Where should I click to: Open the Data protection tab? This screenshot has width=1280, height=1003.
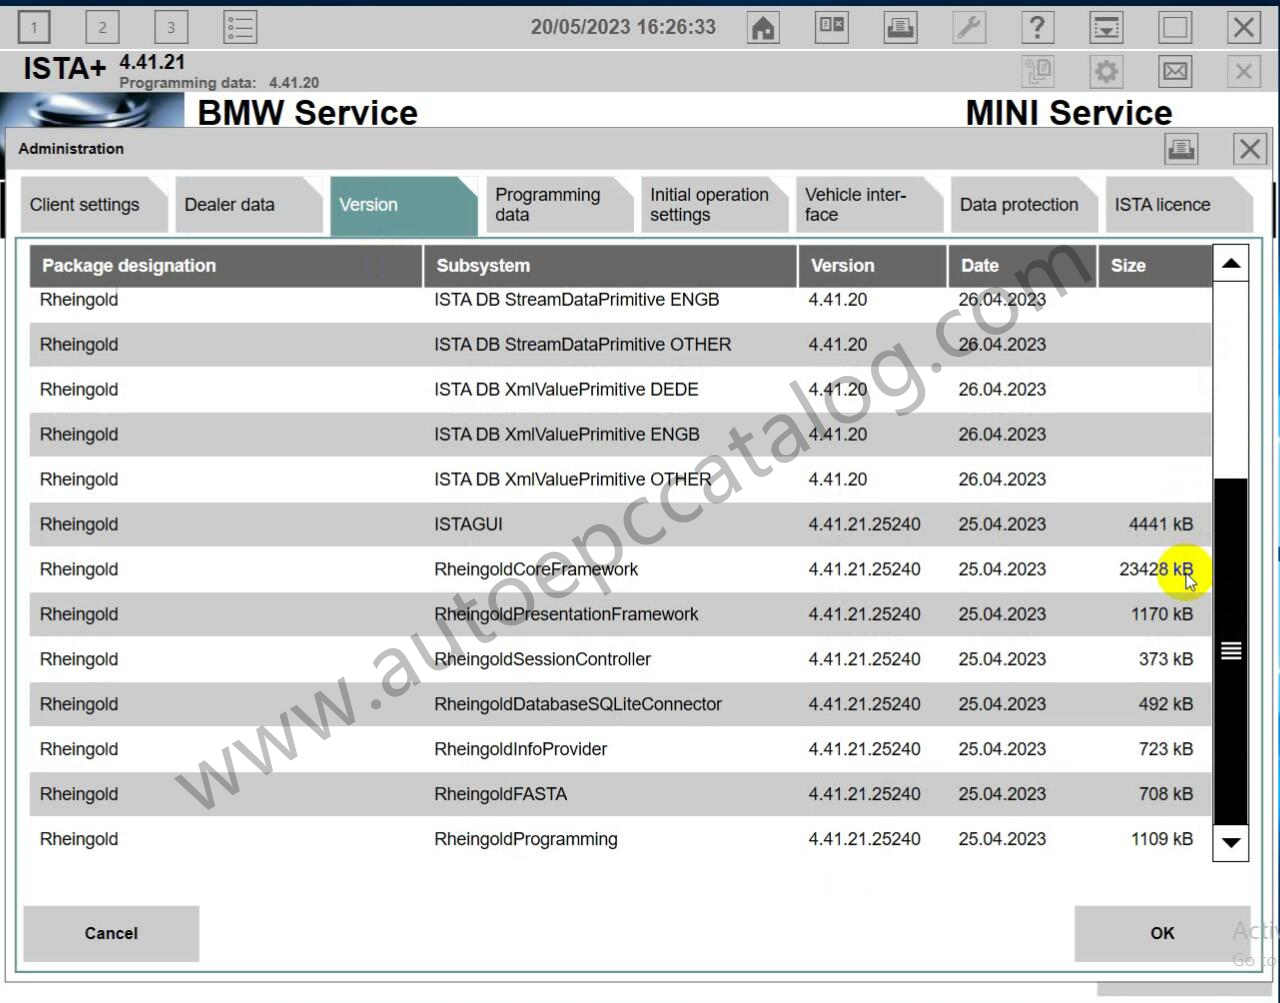[1023, 205]
